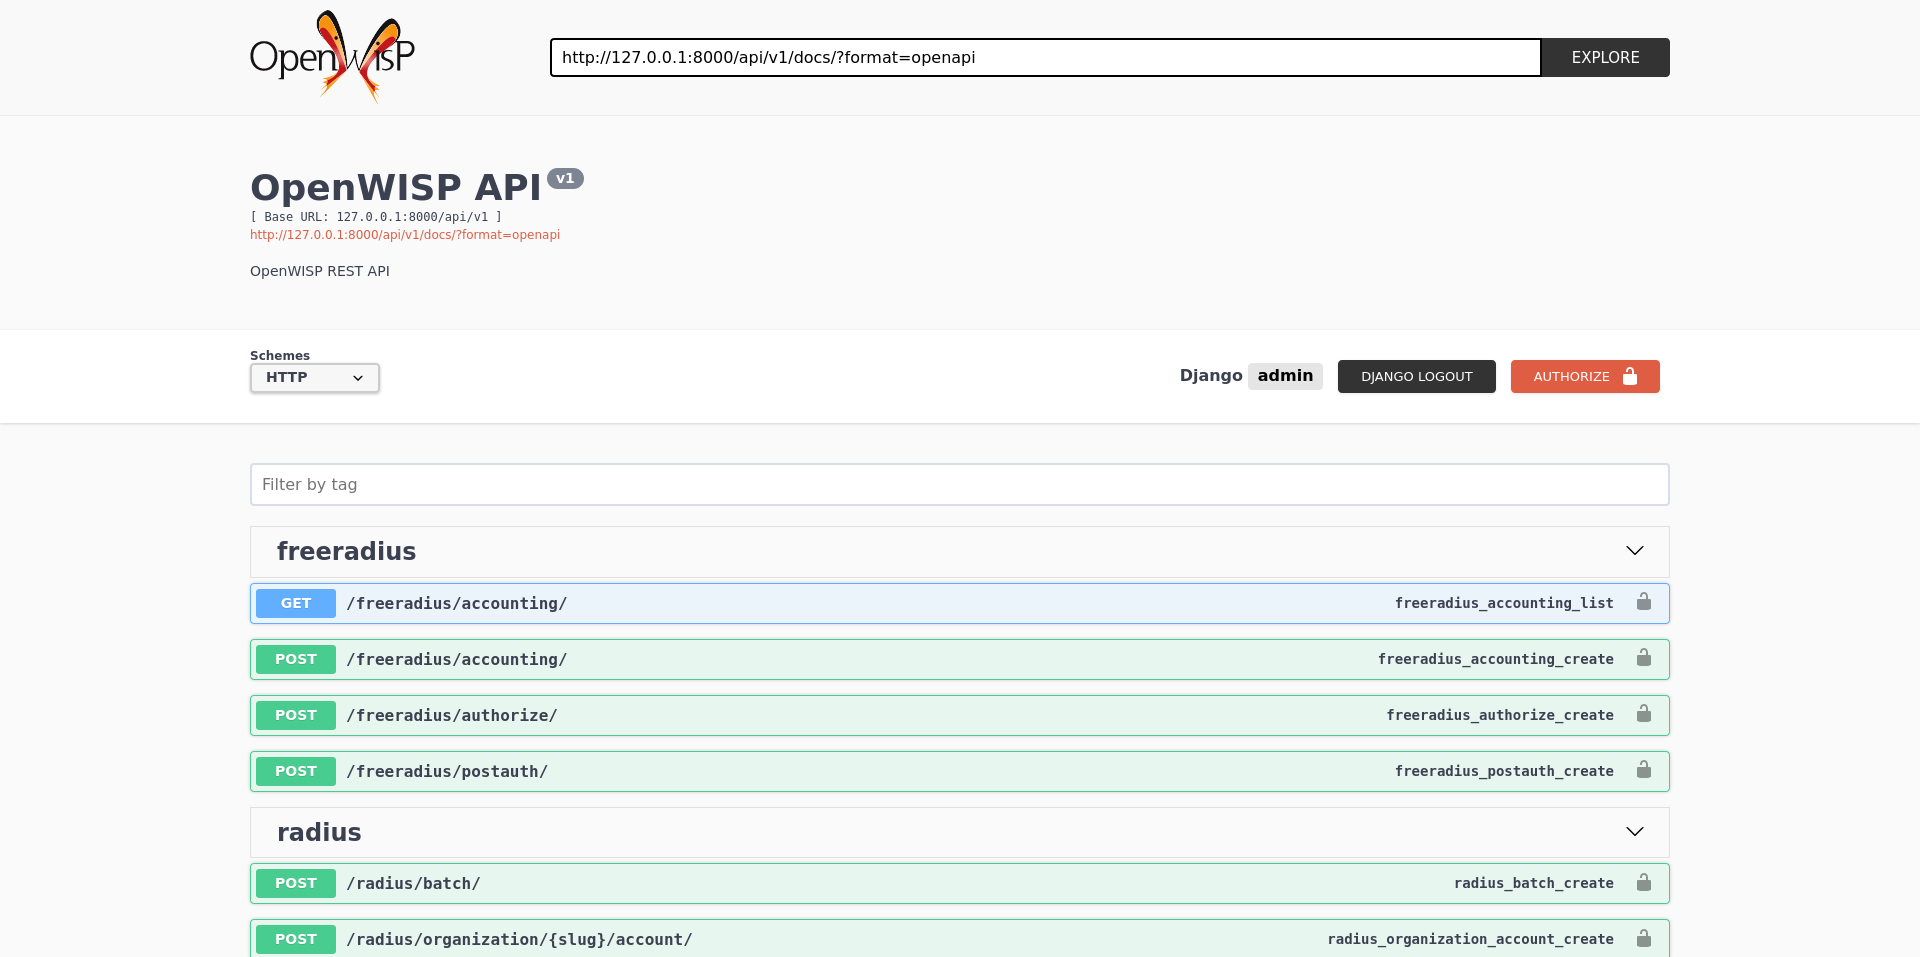Click the padlock inside the AUTHORIZE button

pos(1630,376)
